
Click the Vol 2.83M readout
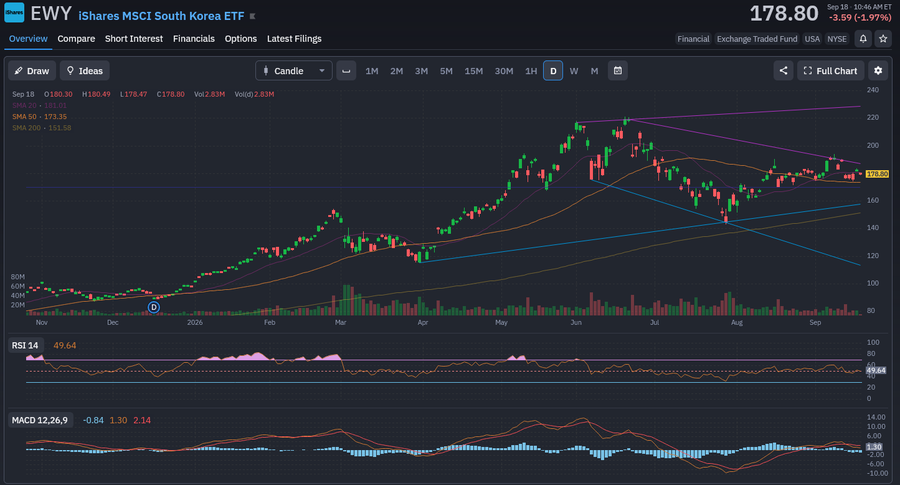click(x=209, y=94)
